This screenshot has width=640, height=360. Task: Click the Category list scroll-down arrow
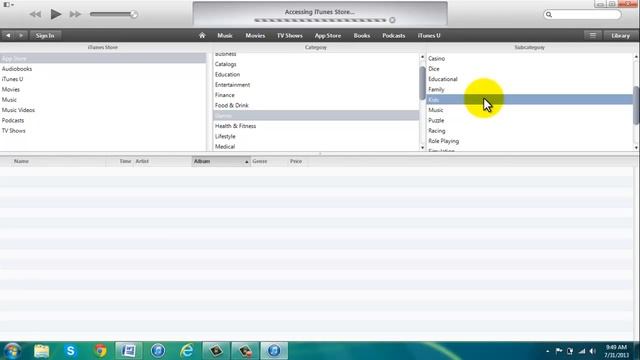coord(422,148)
